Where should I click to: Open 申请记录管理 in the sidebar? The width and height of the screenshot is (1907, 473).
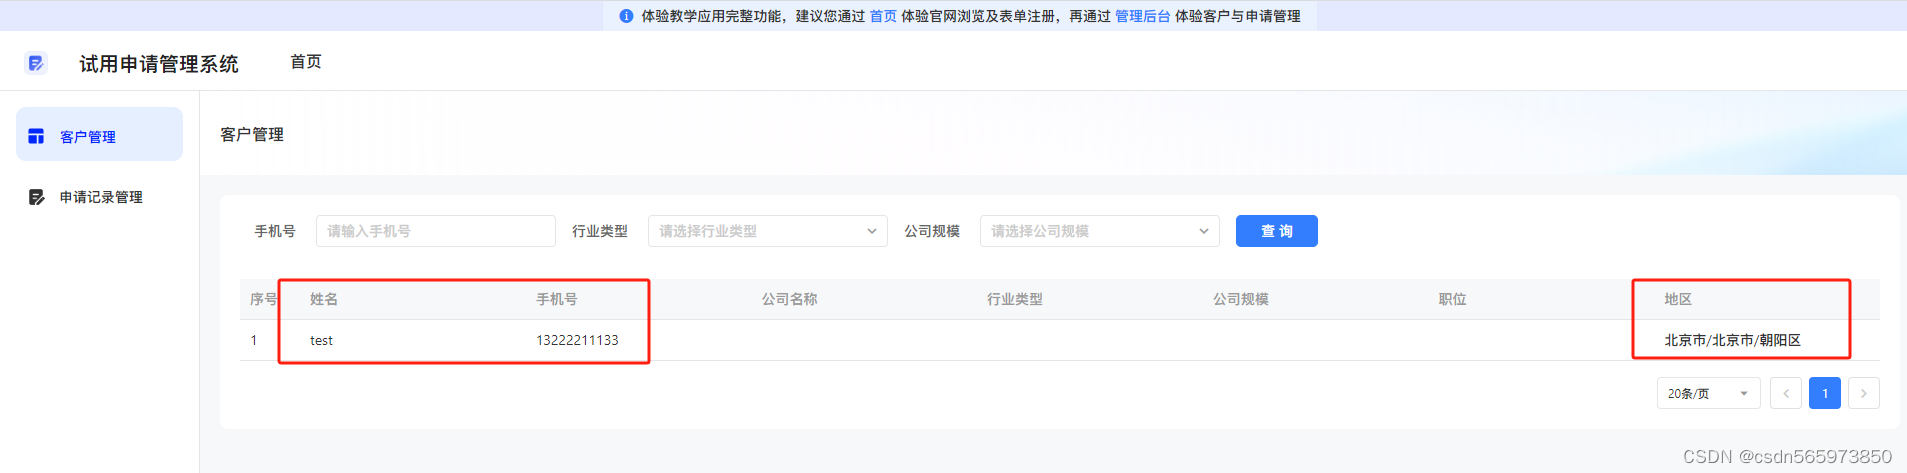(x=99, y=197)
